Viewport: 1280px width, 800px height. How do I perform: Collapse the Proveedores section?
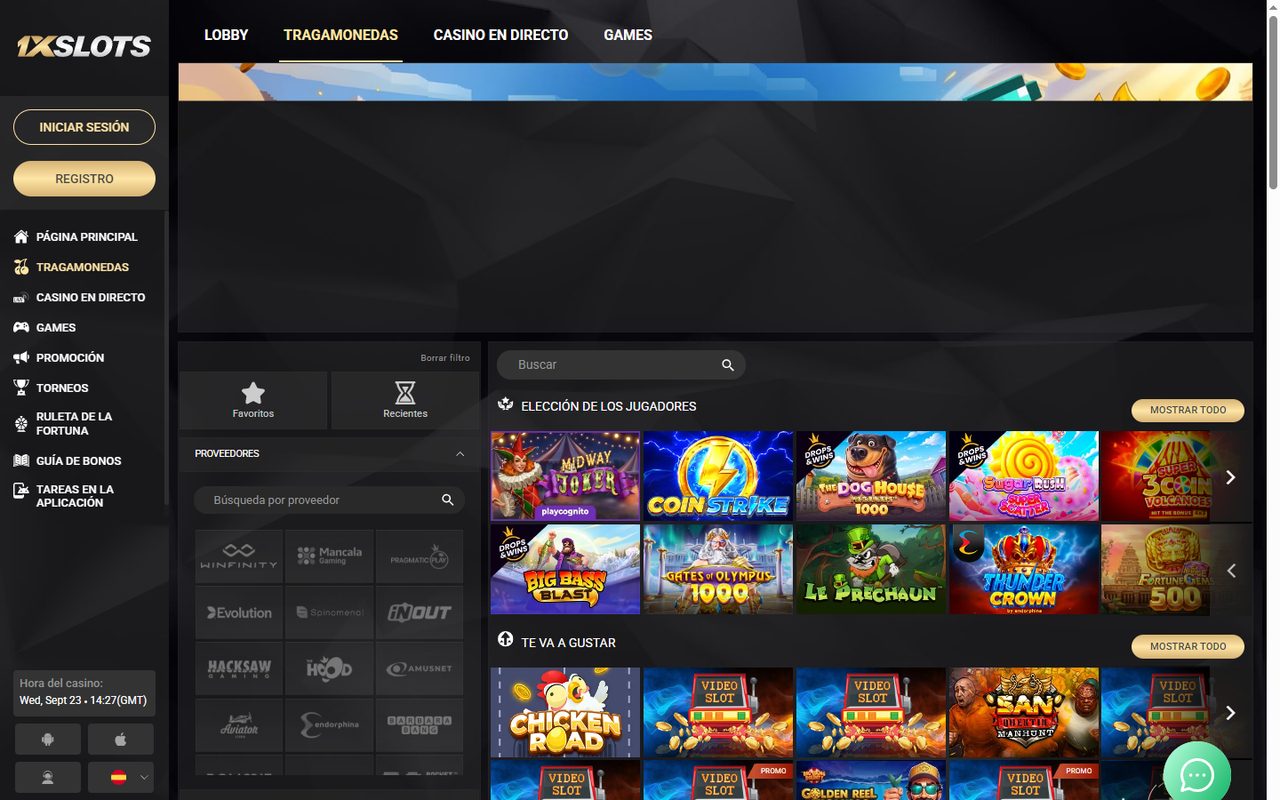click(x=460, y=454)
